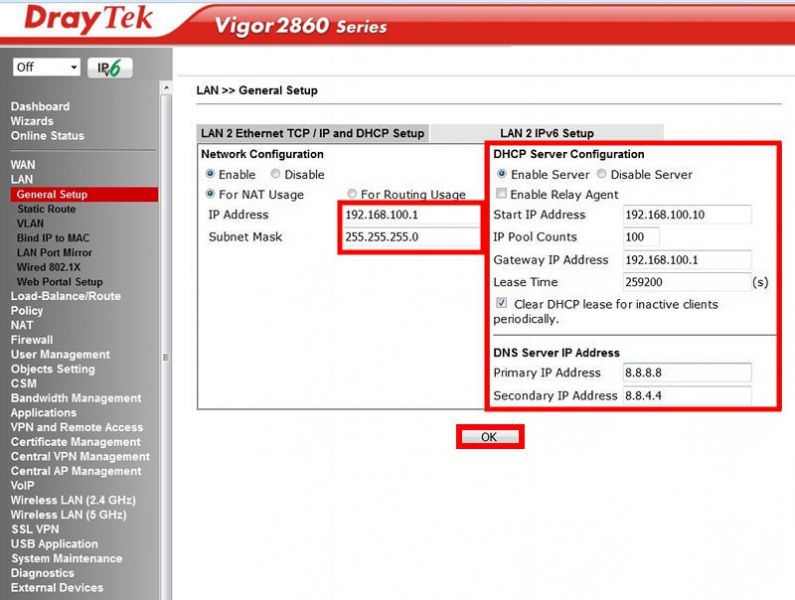Expand Objects Setting menu
This screenshot has width=795, height=600.
coord(53,369)
